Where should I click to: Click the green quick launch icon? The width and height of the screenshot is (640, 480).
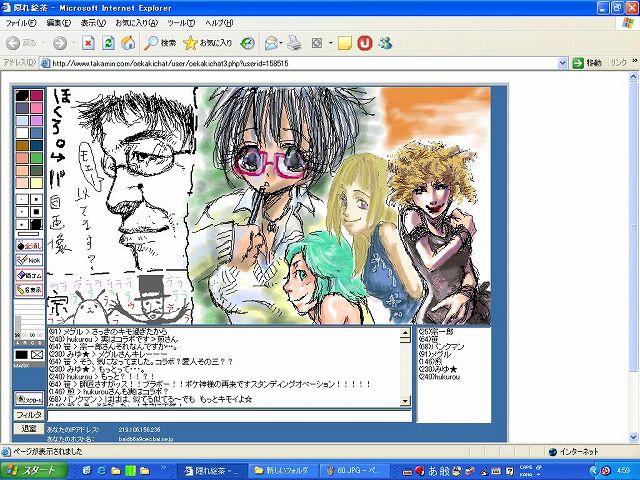click(x=130, y=471)
